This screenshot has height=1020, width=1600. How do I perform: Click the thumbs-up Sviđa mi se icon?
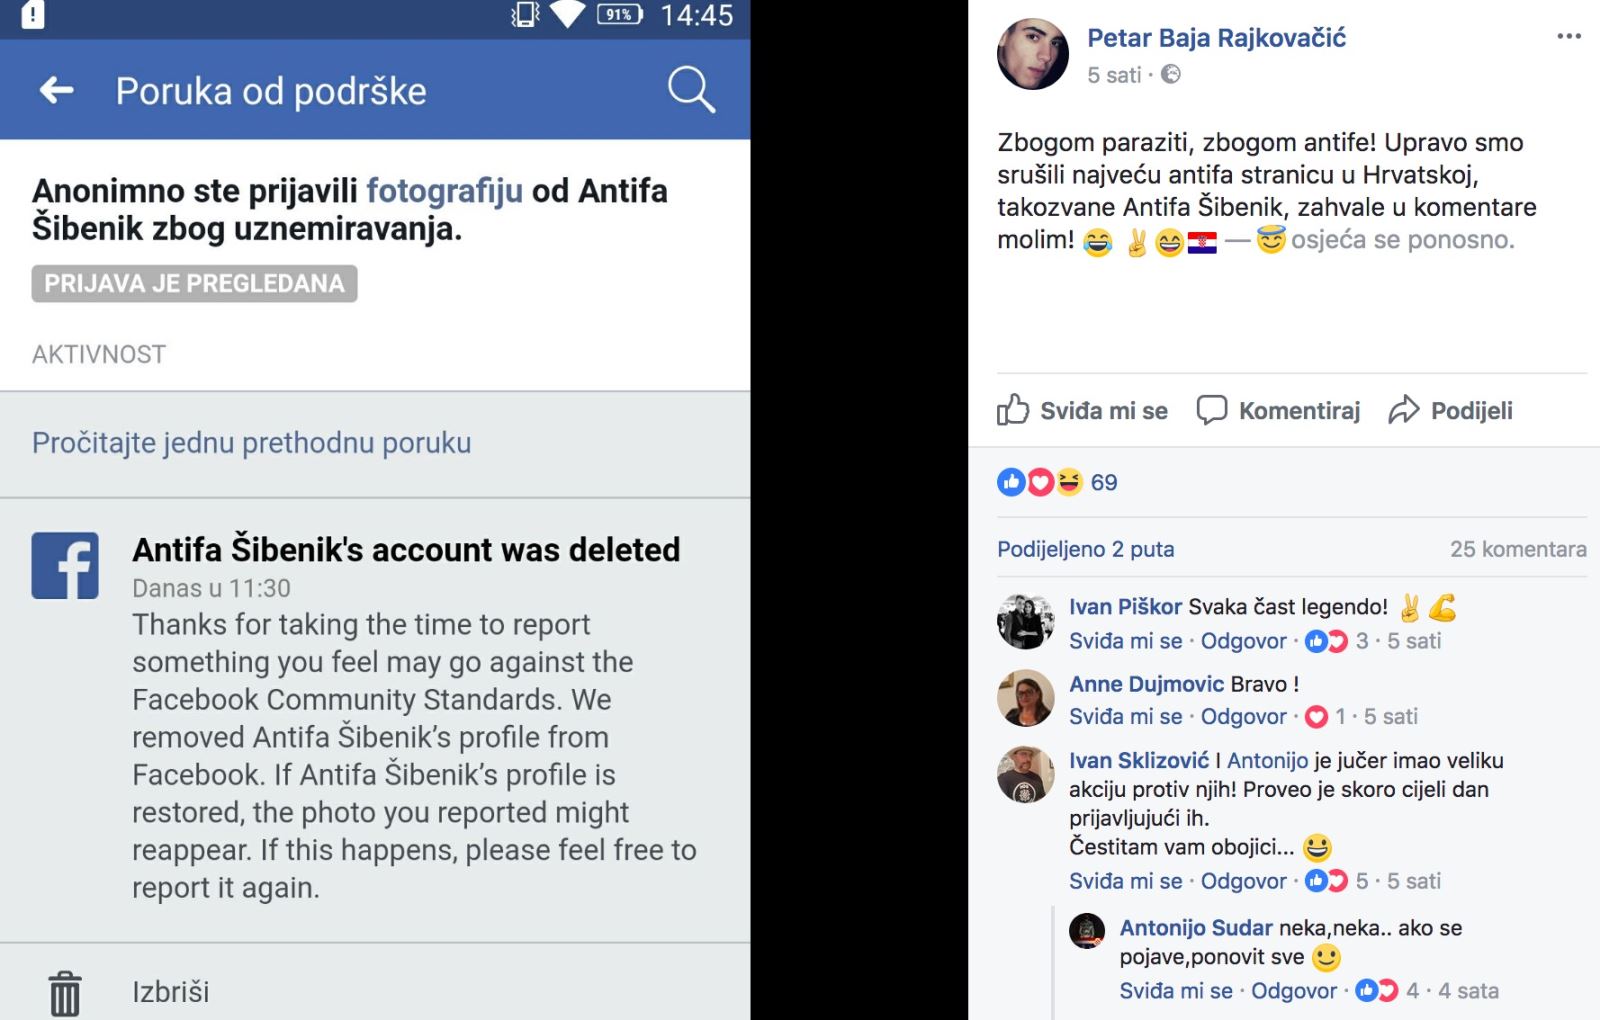click(x=1013, y=410)
